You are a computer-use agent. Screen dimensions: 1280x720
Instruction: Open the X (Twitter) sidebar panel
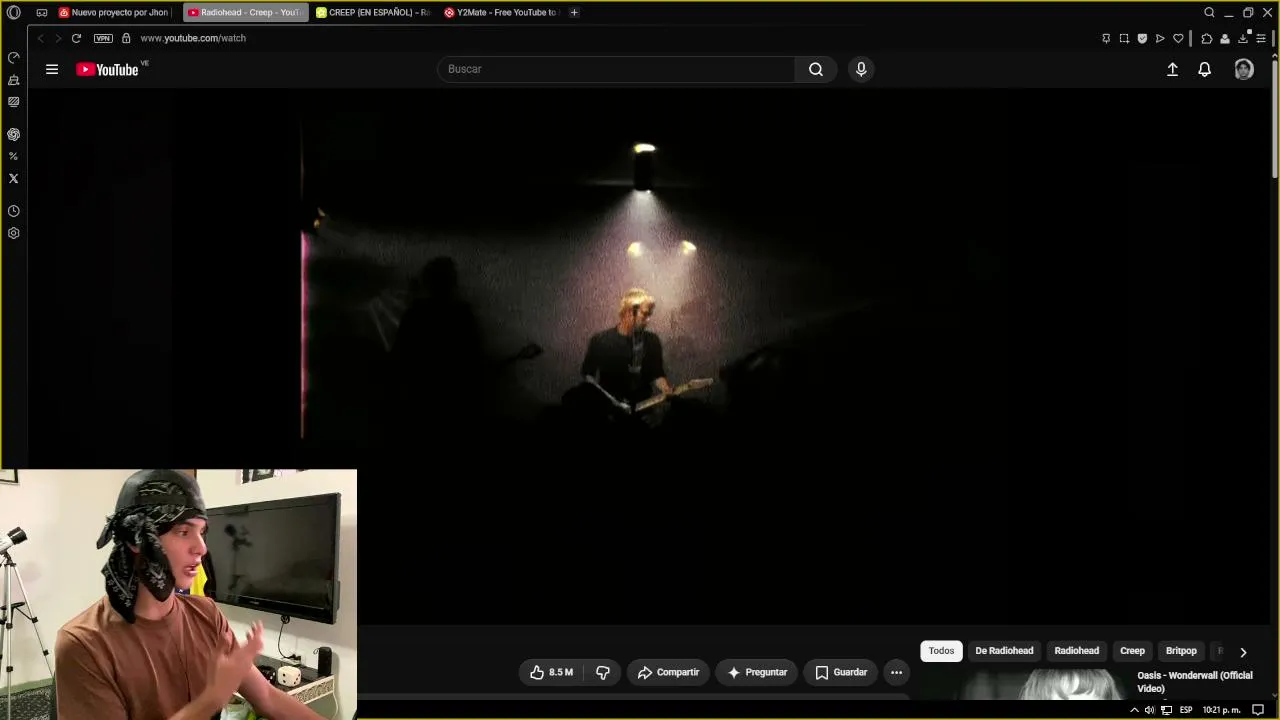click(13, 178)
